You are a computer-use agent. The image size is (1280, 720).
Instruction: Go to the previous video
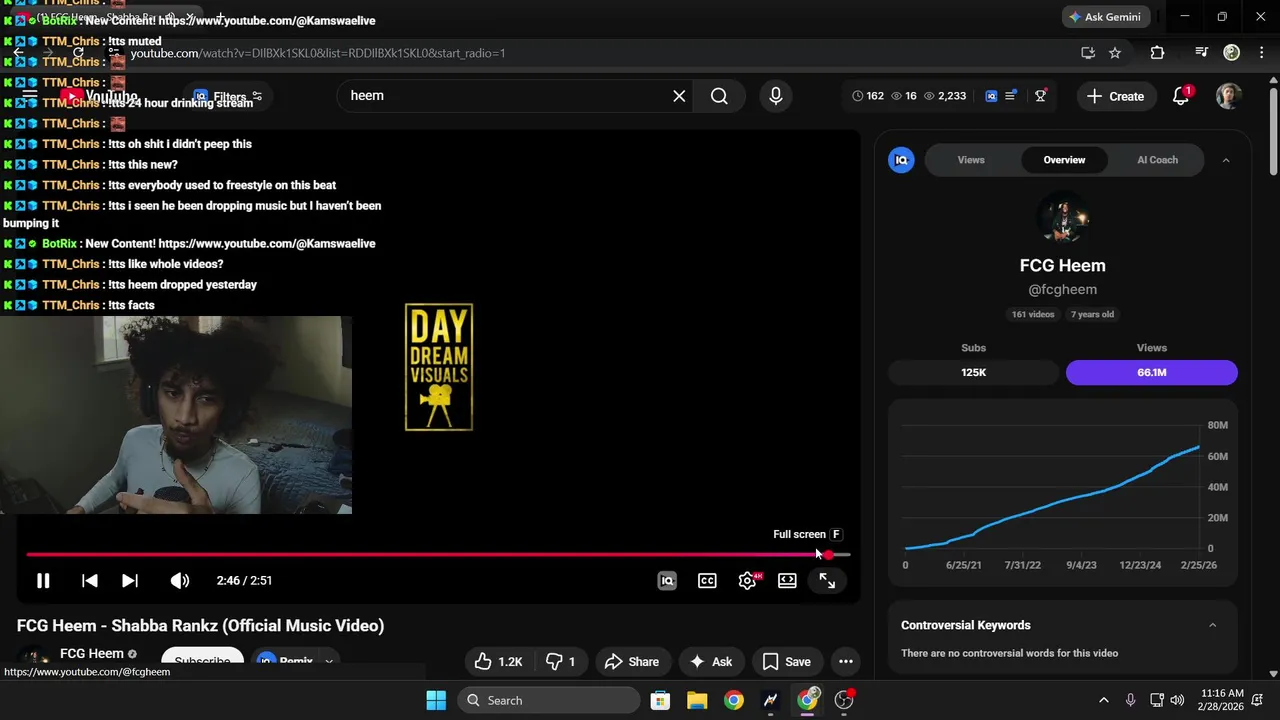pyautogui.click(x=89, y=580)
